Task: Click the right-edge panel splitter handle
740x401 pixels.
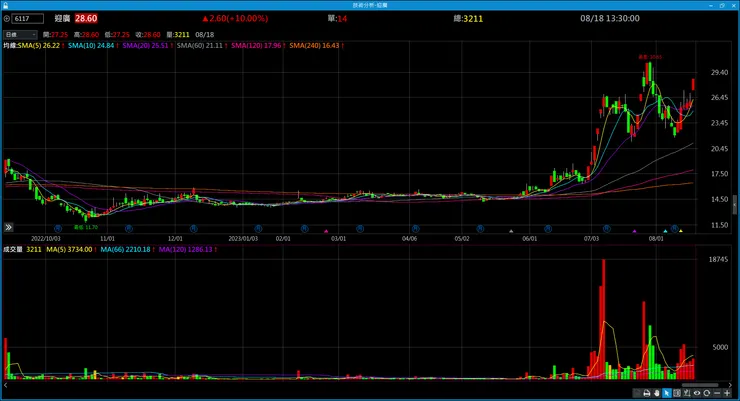Action: [735, 205]
